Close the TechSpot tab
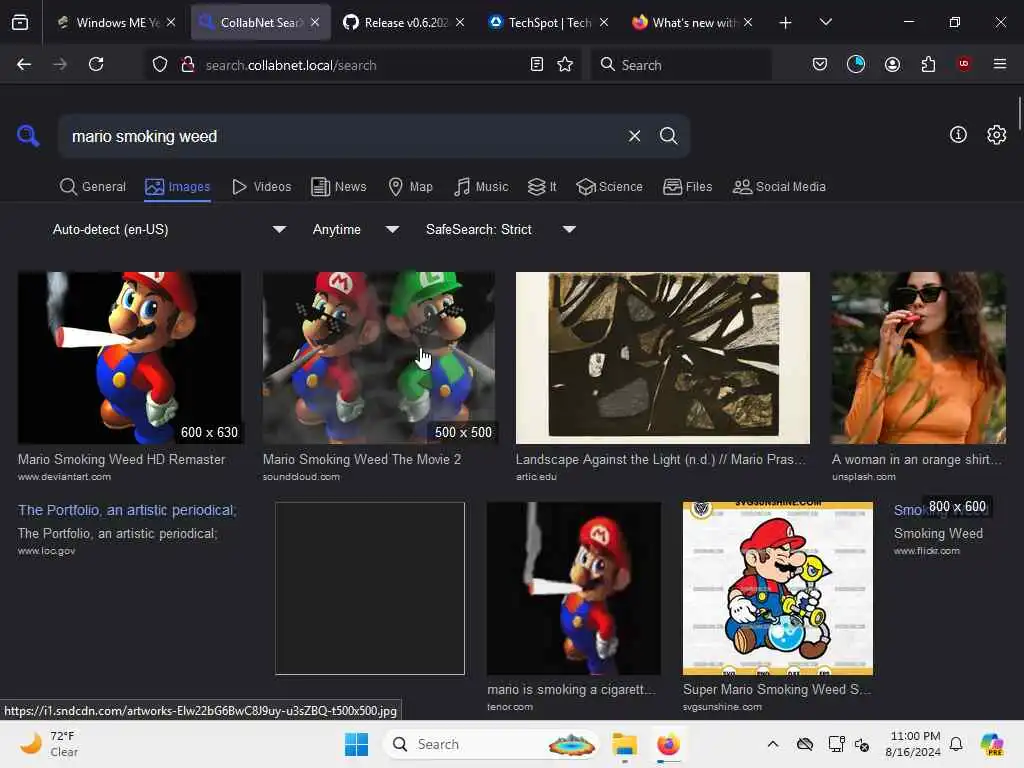Viewport: 1024px width, 768px height. coord(604,22)
